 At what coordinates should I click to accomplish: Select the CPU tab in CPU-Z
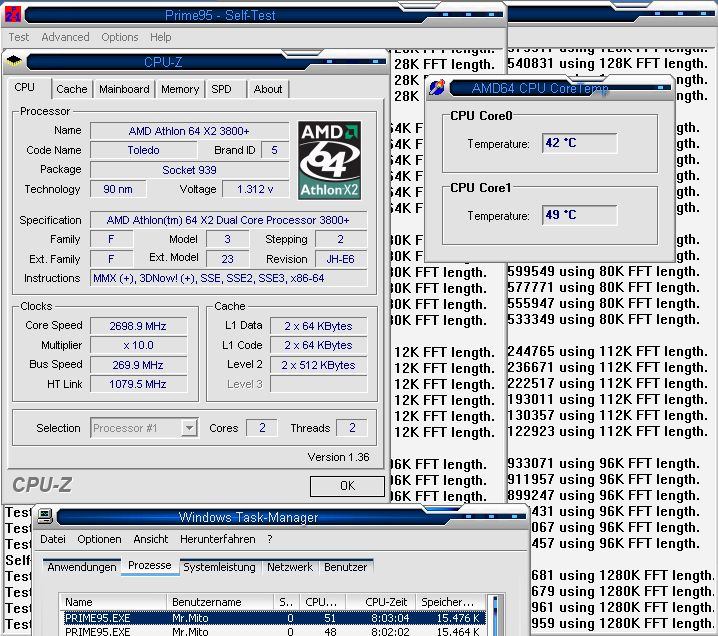tap(25, 87)
